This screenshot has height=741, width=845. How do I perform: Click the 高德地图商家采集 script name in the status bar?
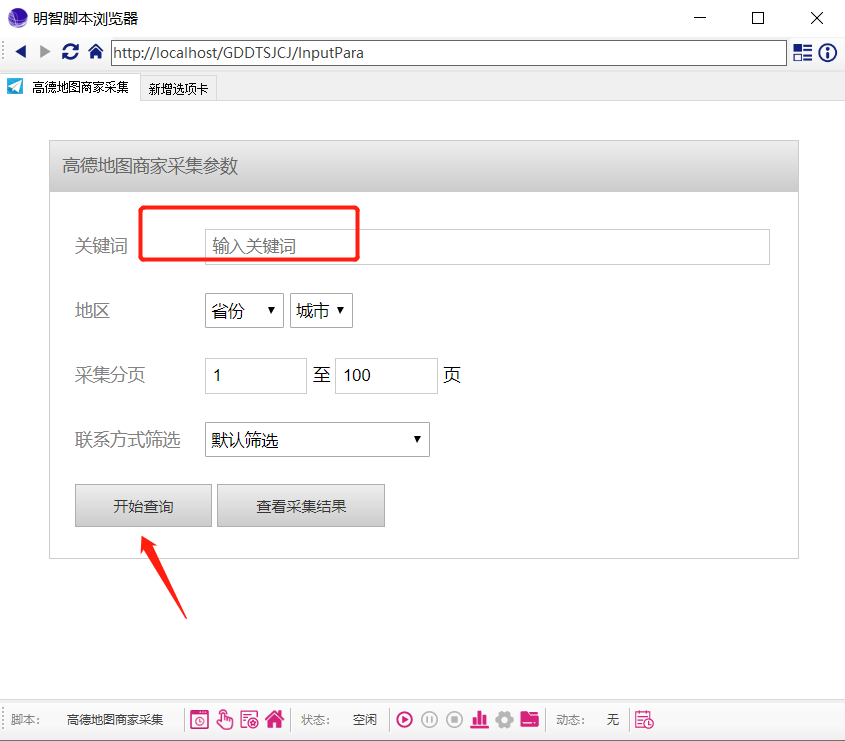115,719
